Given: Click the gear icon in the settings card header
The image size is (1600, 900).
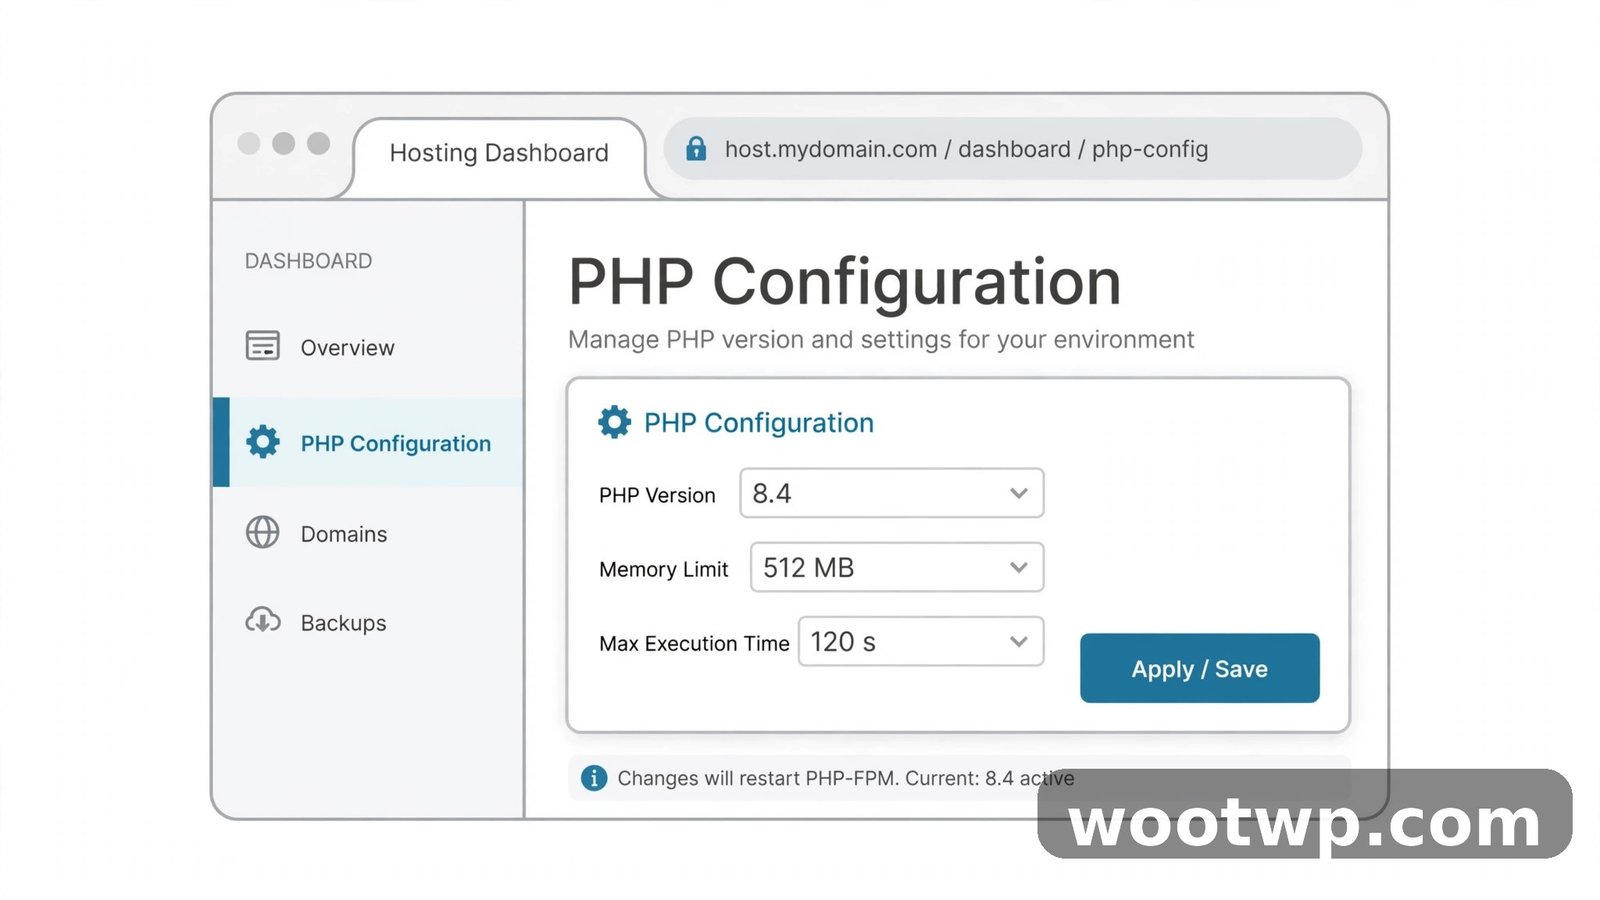Looking at the screenshot, I should pos(615,422).
